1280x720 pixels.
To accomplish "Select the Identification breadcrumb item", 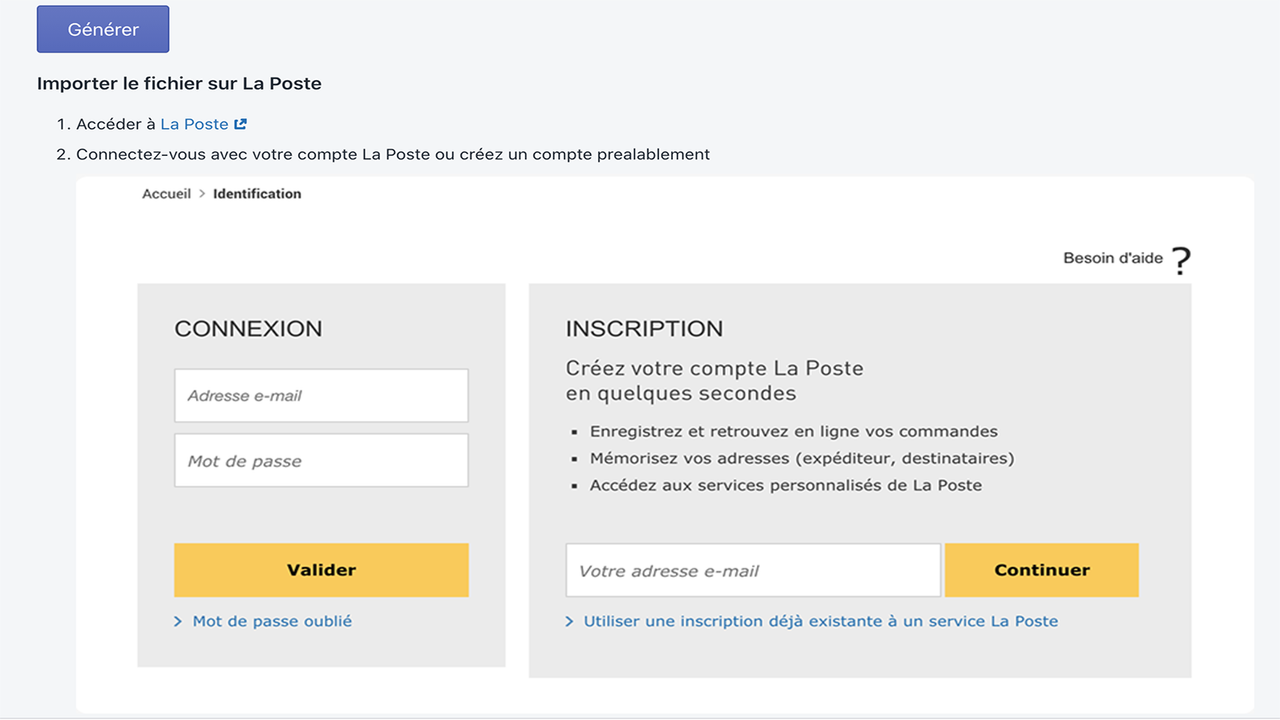I will [x=256, y=193].
